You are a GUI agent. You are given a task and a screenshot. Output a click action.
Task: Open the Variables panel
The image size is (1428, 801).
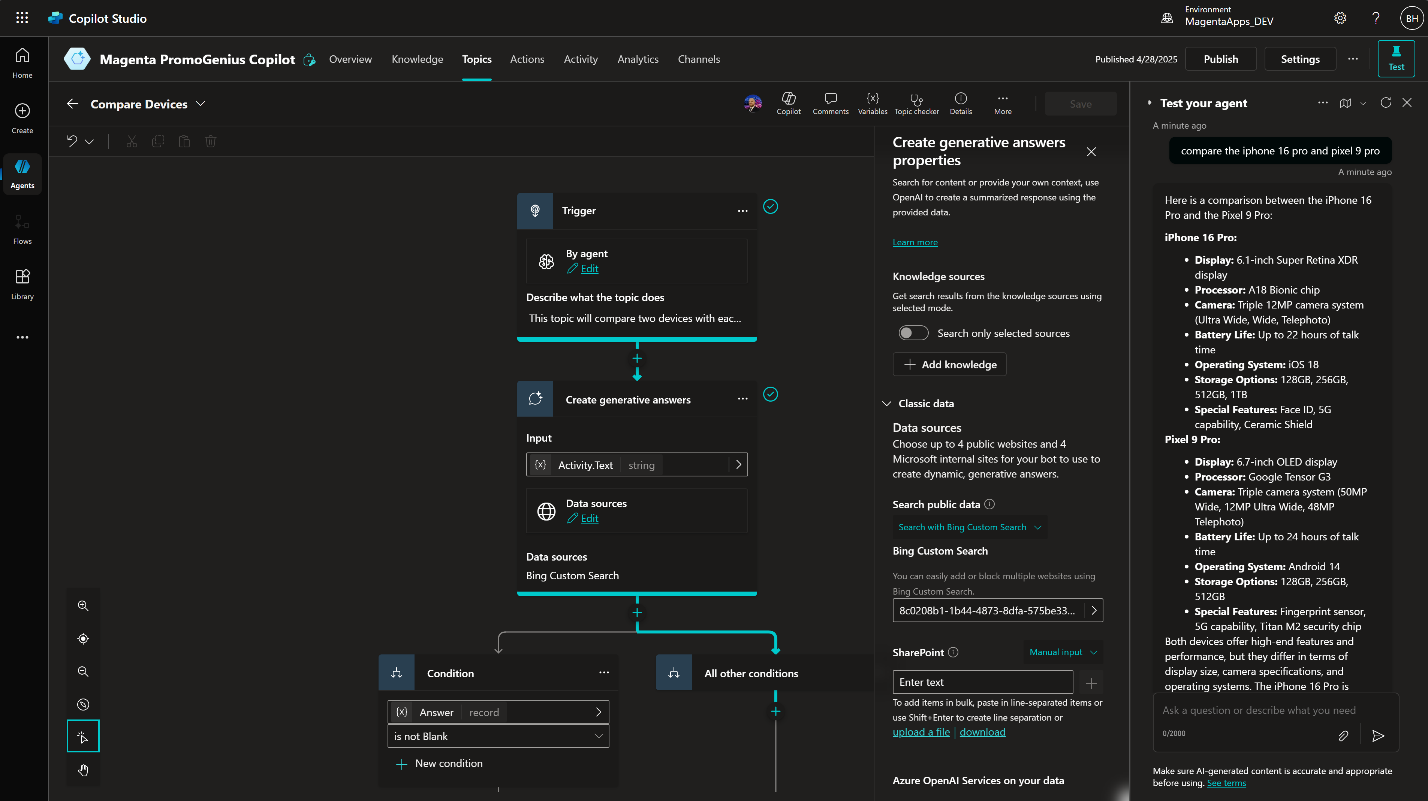coord(872,103)
